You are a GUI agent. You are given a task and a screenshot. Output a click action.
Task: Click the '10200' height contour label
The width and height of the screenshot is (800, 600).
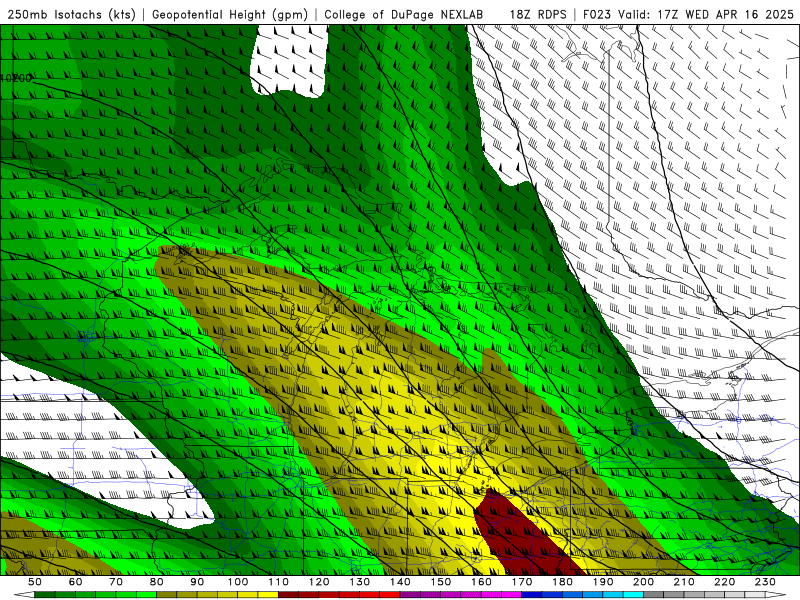tap(16, 78)
